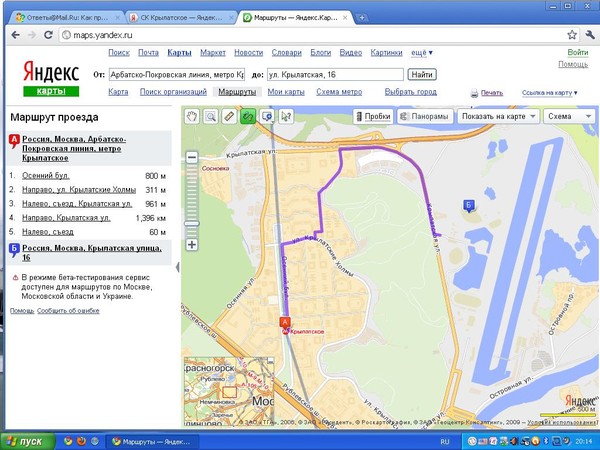Viewport: 600px width, 450px height.
Task: Click the Найти button
Action: coord(422,75)
